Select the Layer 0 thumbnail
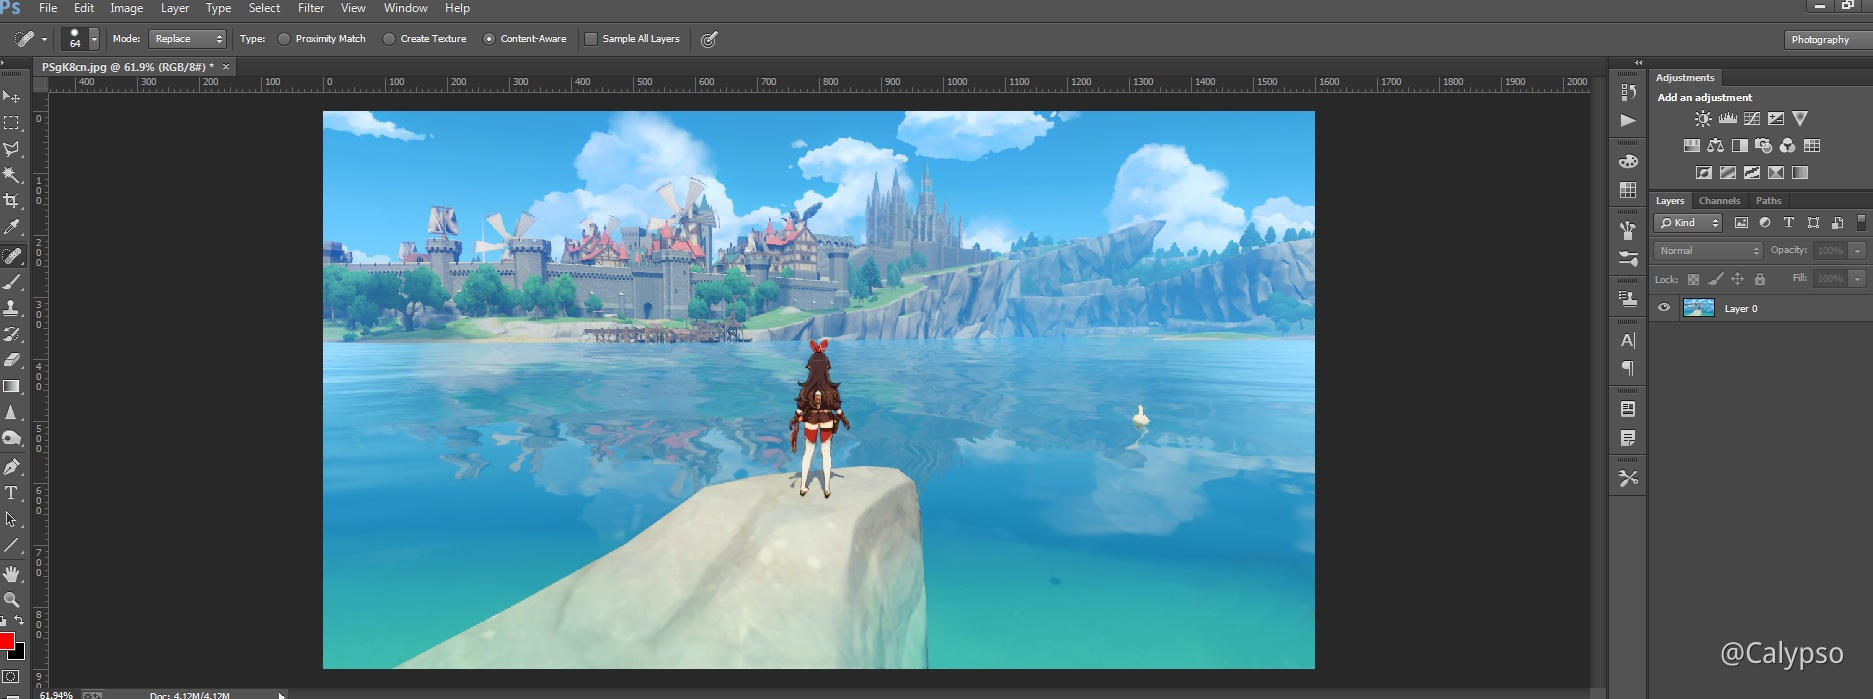1873x699 pixels. (x=1699, y=308)
